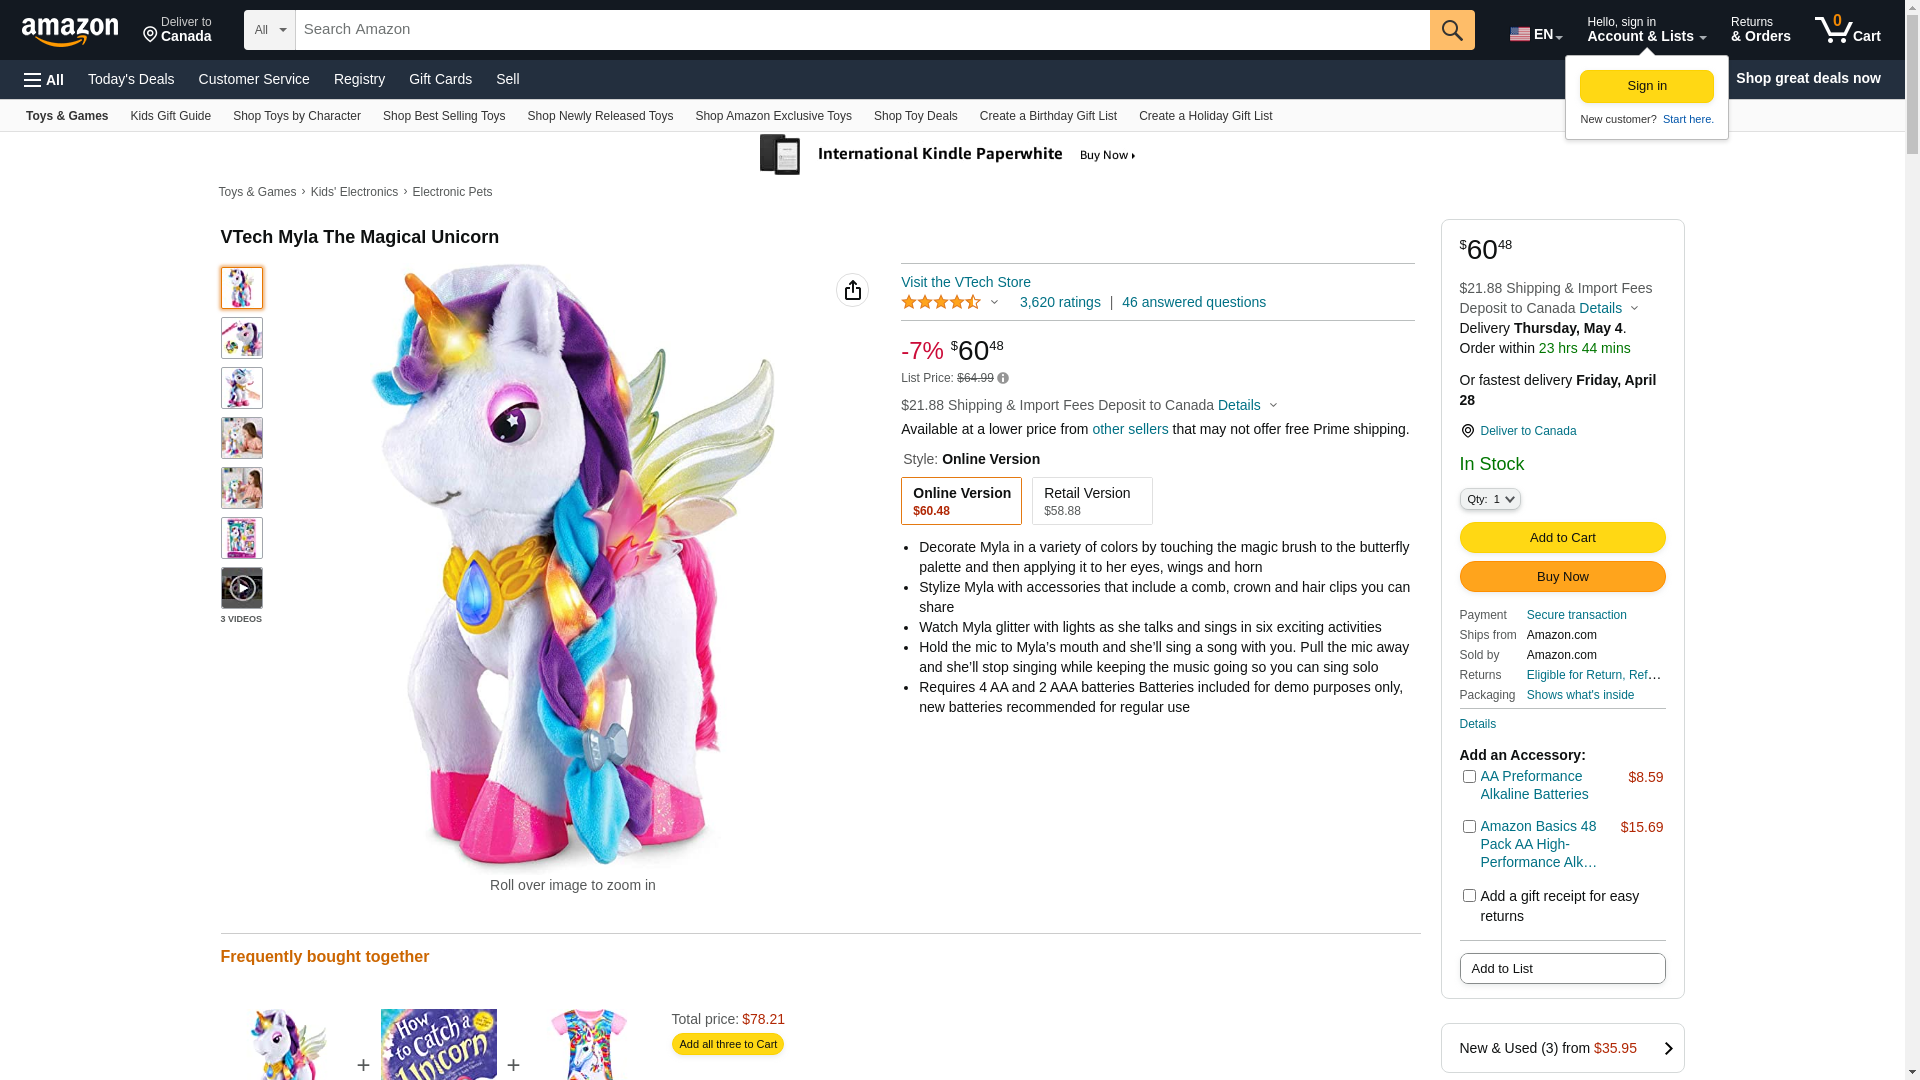Open the shopping cart
1920x1080 pixels.
(1847, 30)
